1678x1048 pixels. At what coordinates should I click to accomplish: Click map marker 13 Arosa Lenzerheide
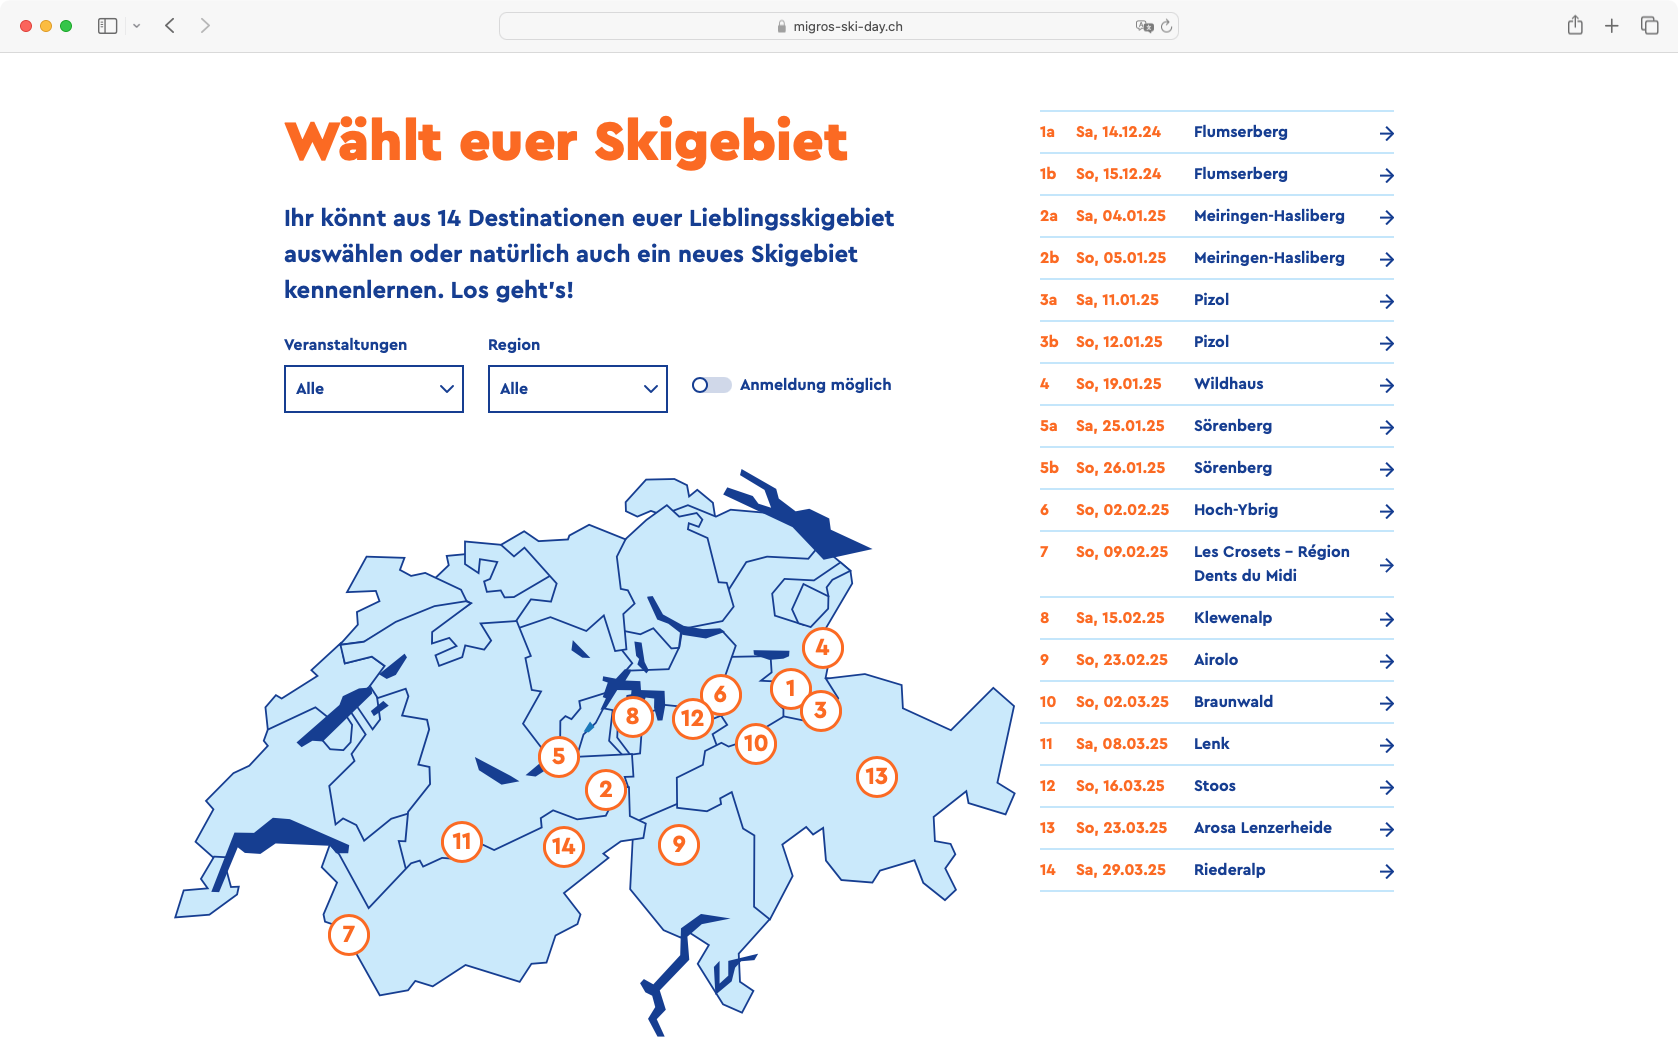pos(877,777)
